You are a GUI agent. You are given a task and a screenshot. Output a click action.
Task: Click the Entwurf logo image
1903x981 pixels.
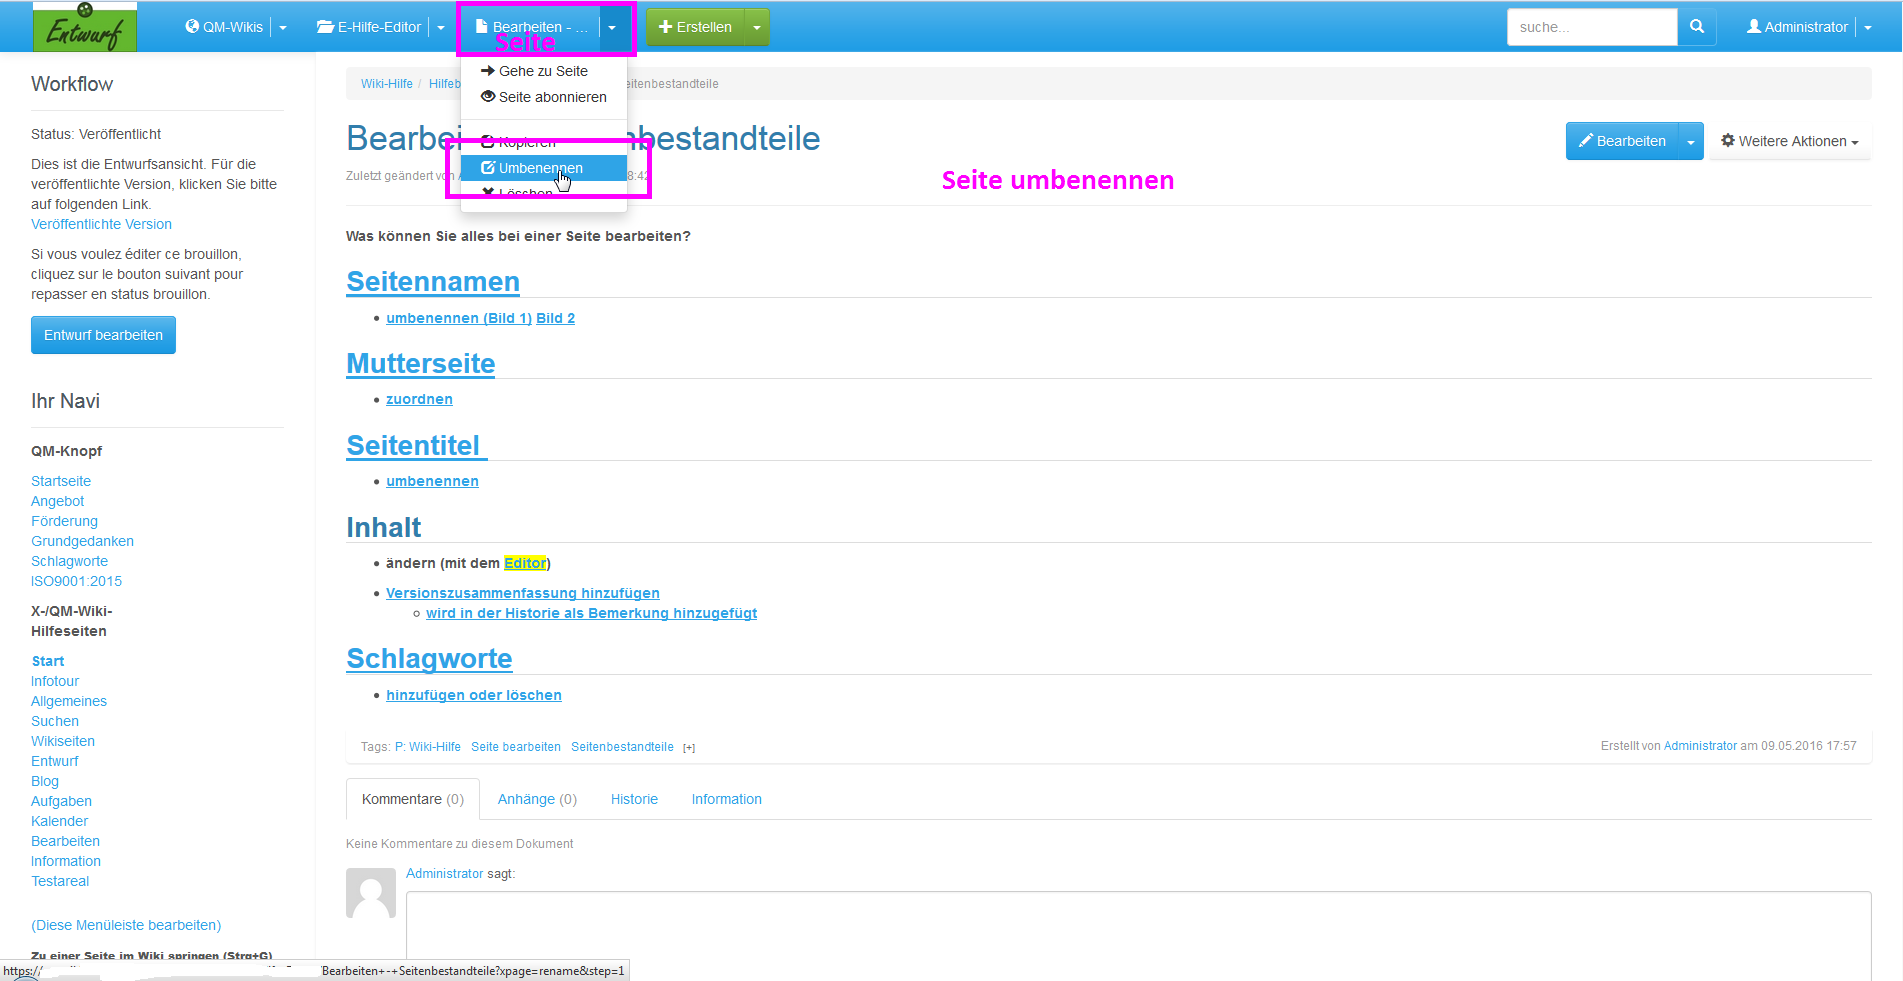(x=85, y=27)
